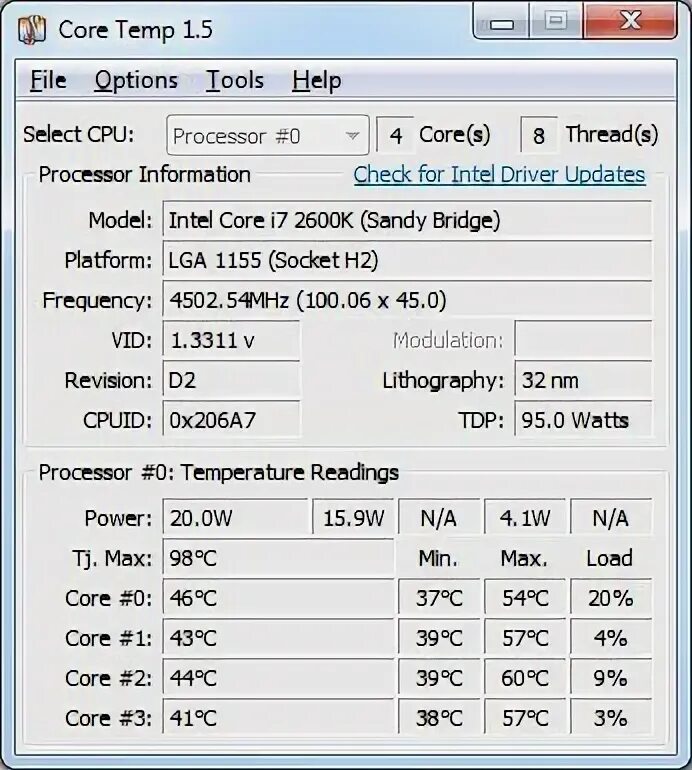
Task: Minimize the Core Temp window
Action: pyautogui.click(x=501, y=22)
